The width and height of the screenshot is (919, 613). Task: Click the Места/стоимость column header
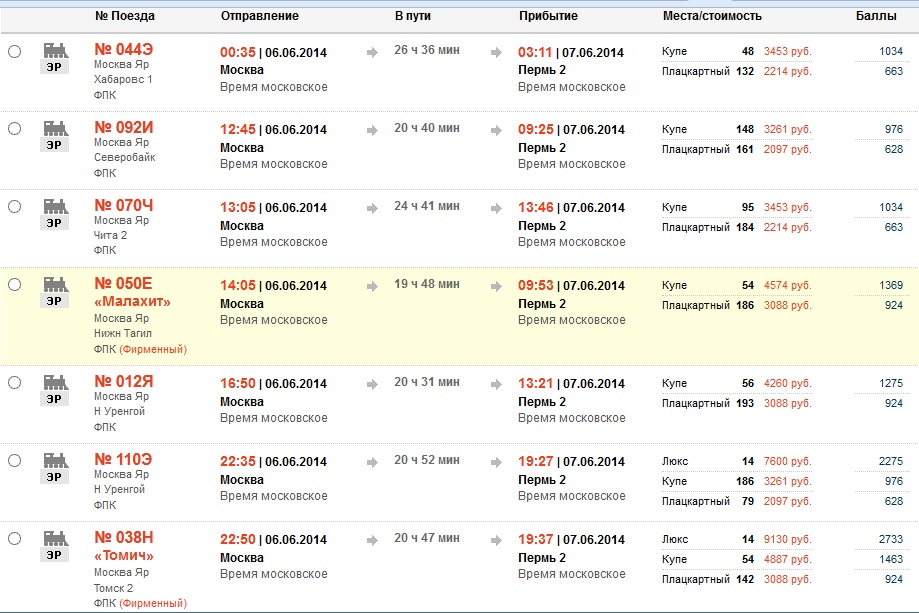(712, 16)
